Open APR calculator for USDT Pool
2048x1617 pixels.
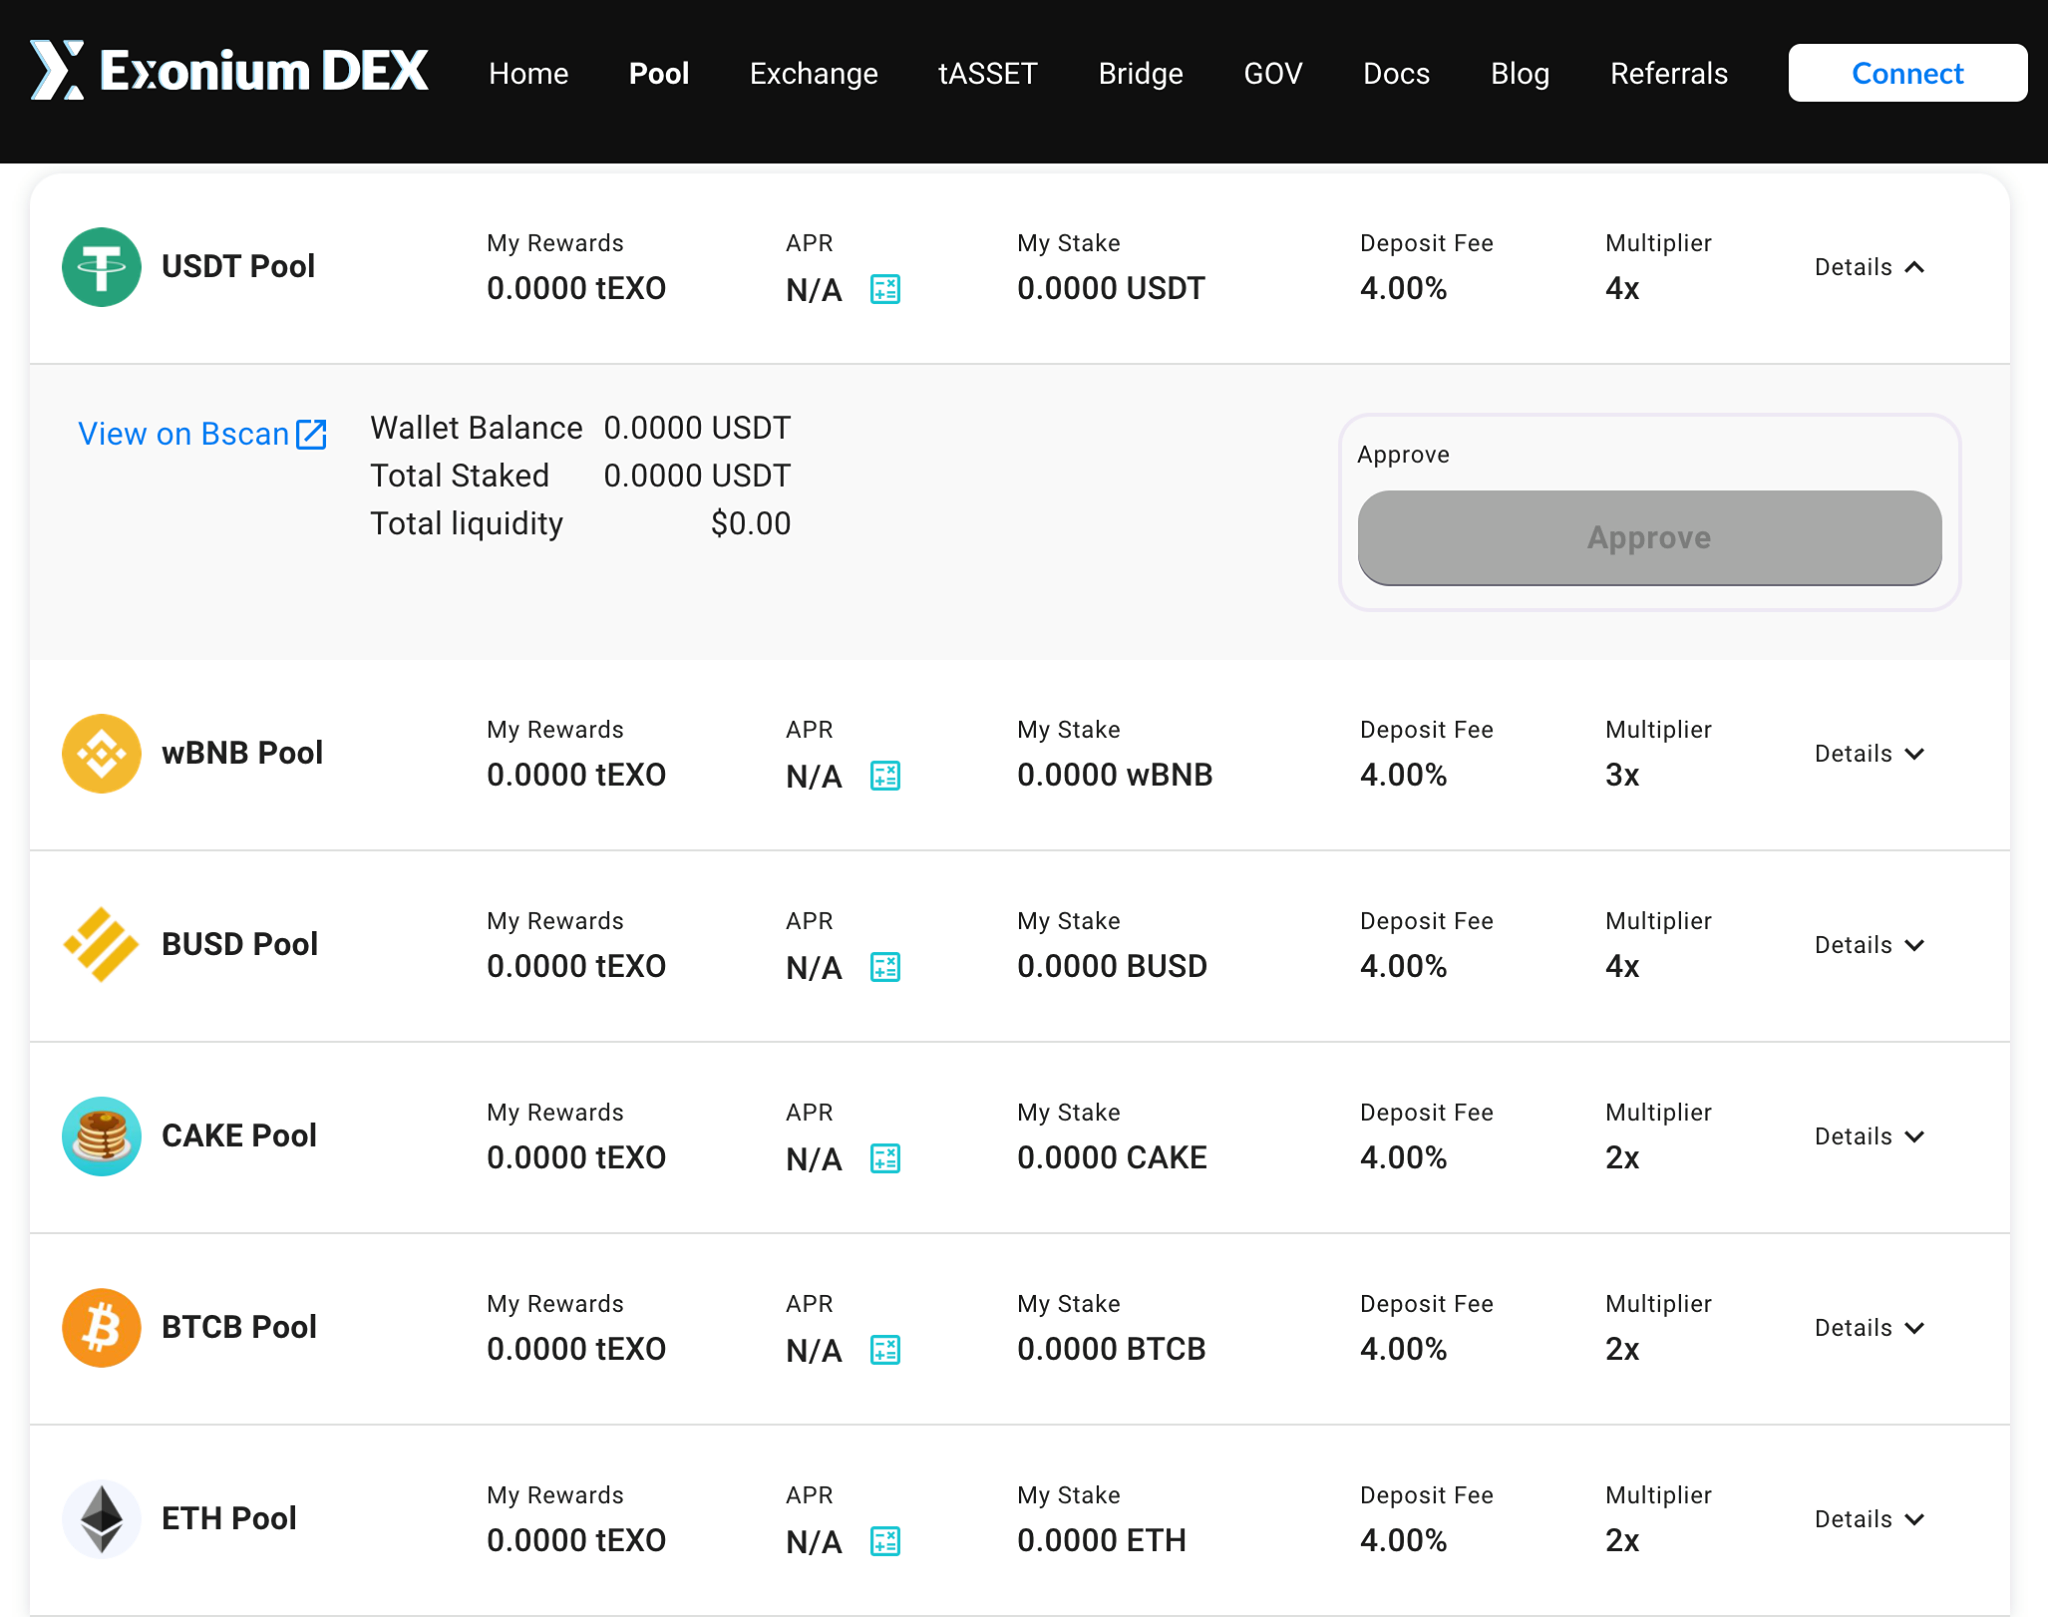pyautogui.click(x=885, y=289)
